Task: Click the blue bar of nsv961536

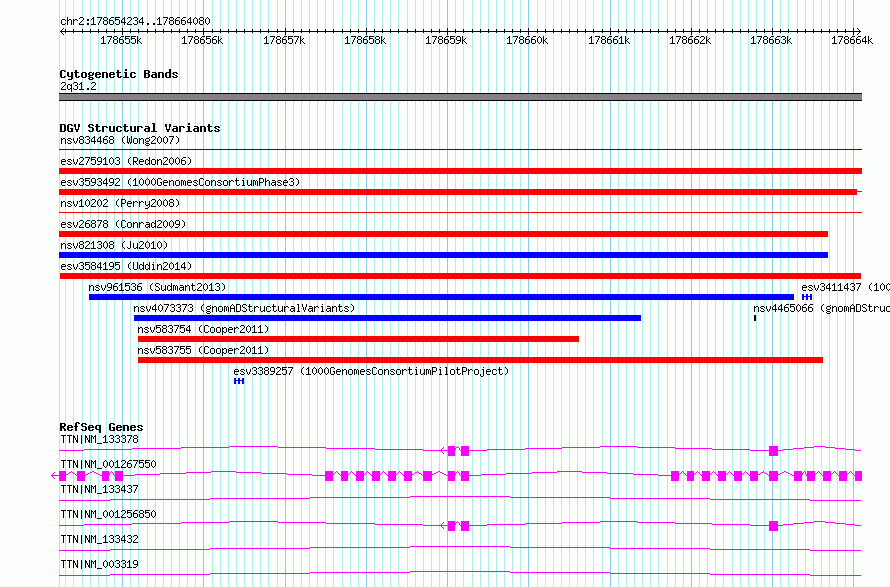Action: (442, 297)
